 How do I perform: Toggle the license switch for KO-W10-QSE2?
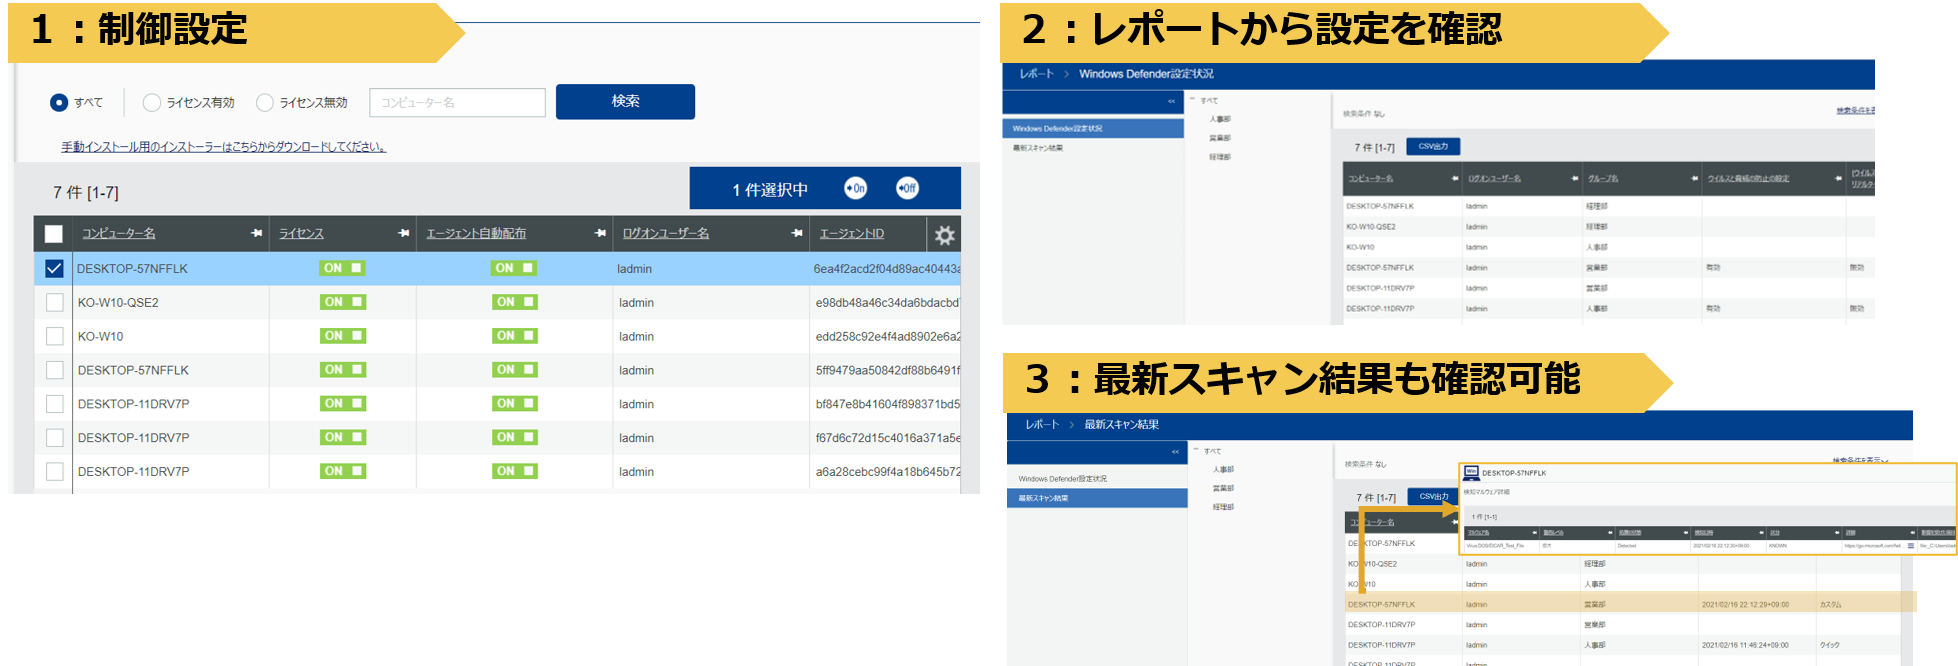coord(343,302)
